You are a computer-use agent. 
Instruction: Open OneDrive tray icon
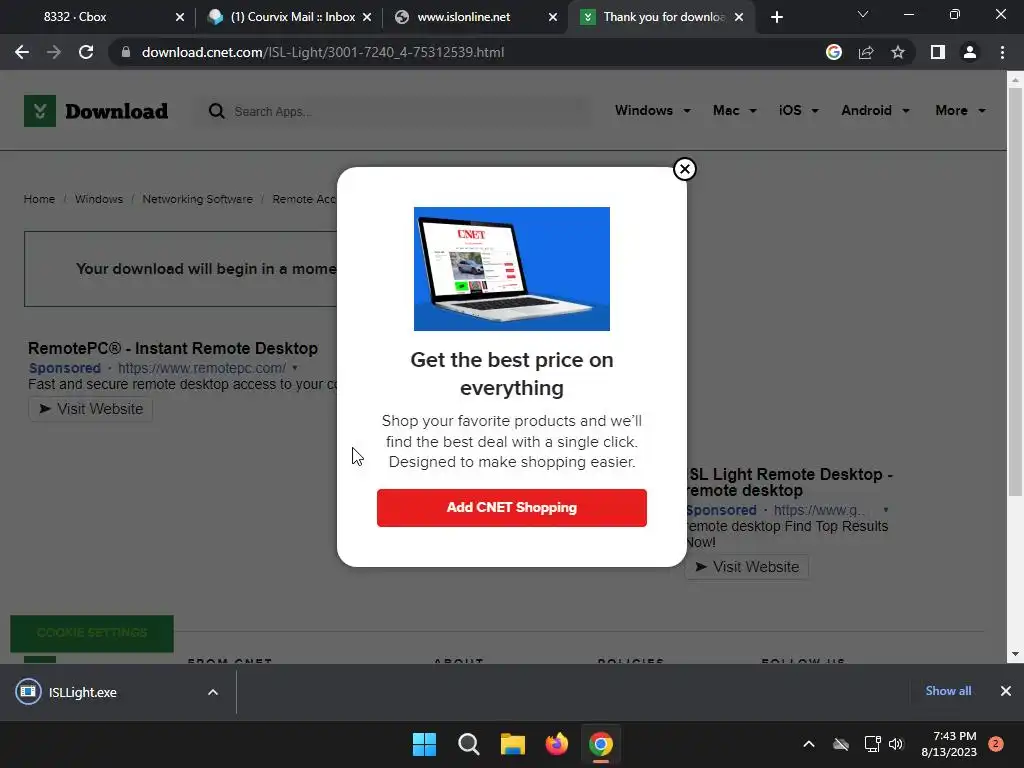[841, 744]
